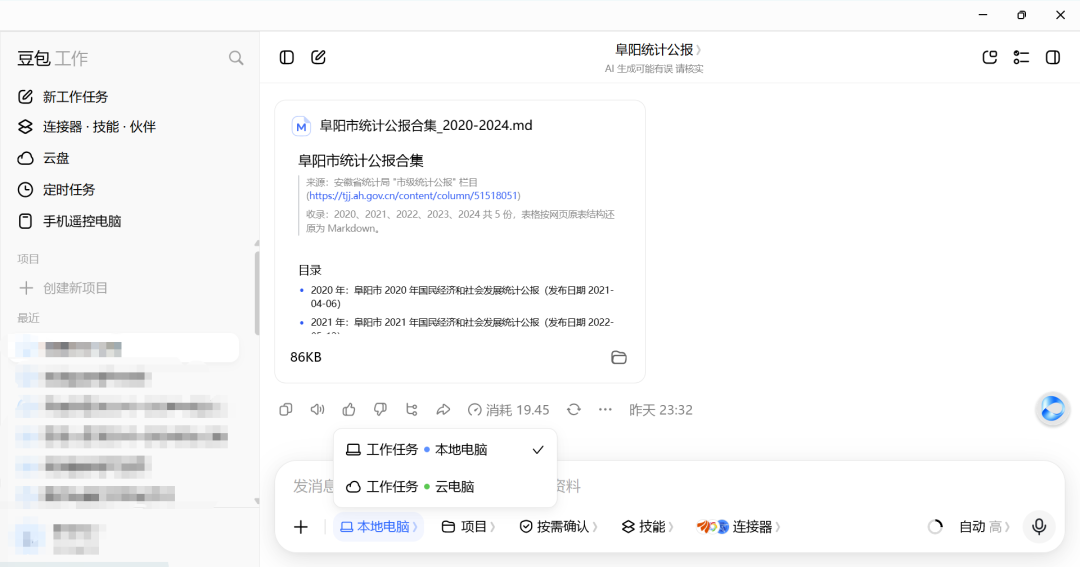Open the 技能 dropdown
The width and height of the screenshot is (1080, 567).
647,527
